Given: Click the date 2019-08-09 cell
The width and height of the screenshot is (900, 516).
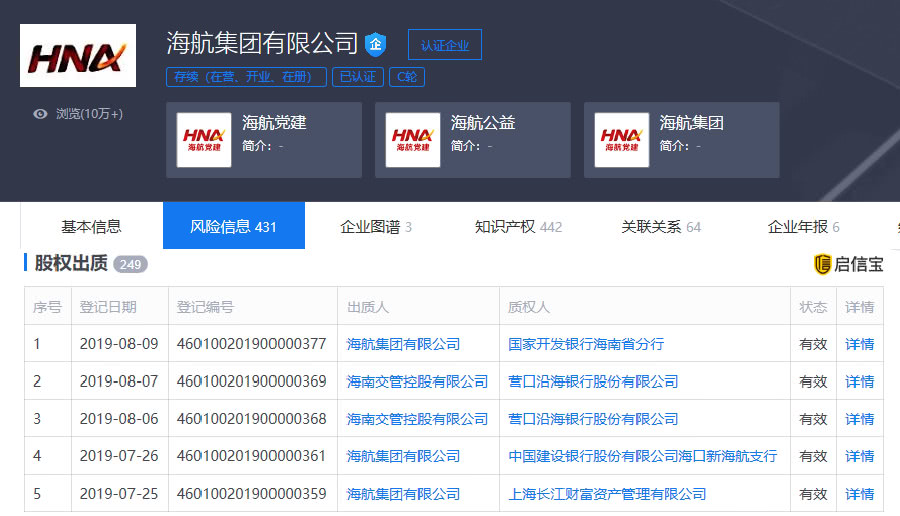Looking at the screenshot, I should click(119, 344).
